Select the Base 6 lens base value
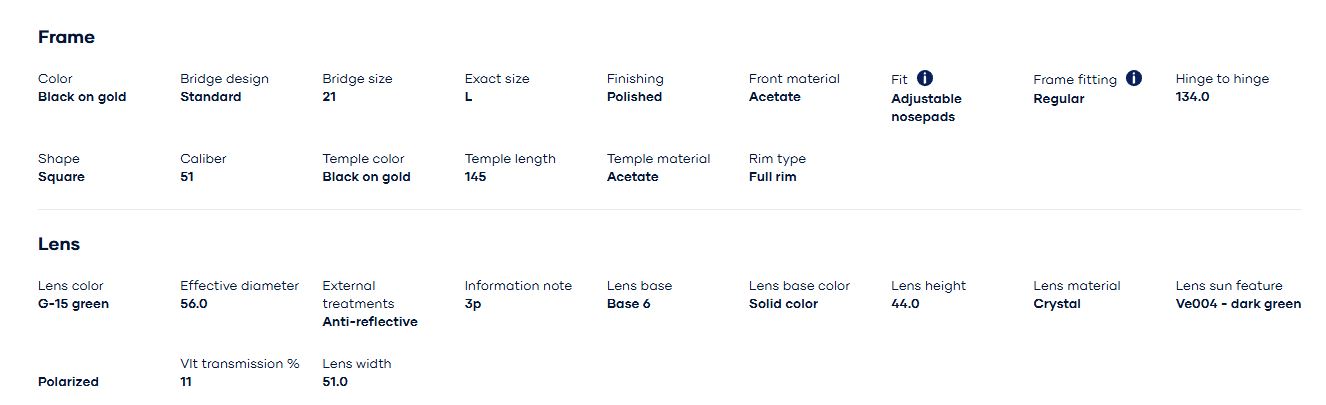The image size is (1326, 405). (x=628, y=304)
